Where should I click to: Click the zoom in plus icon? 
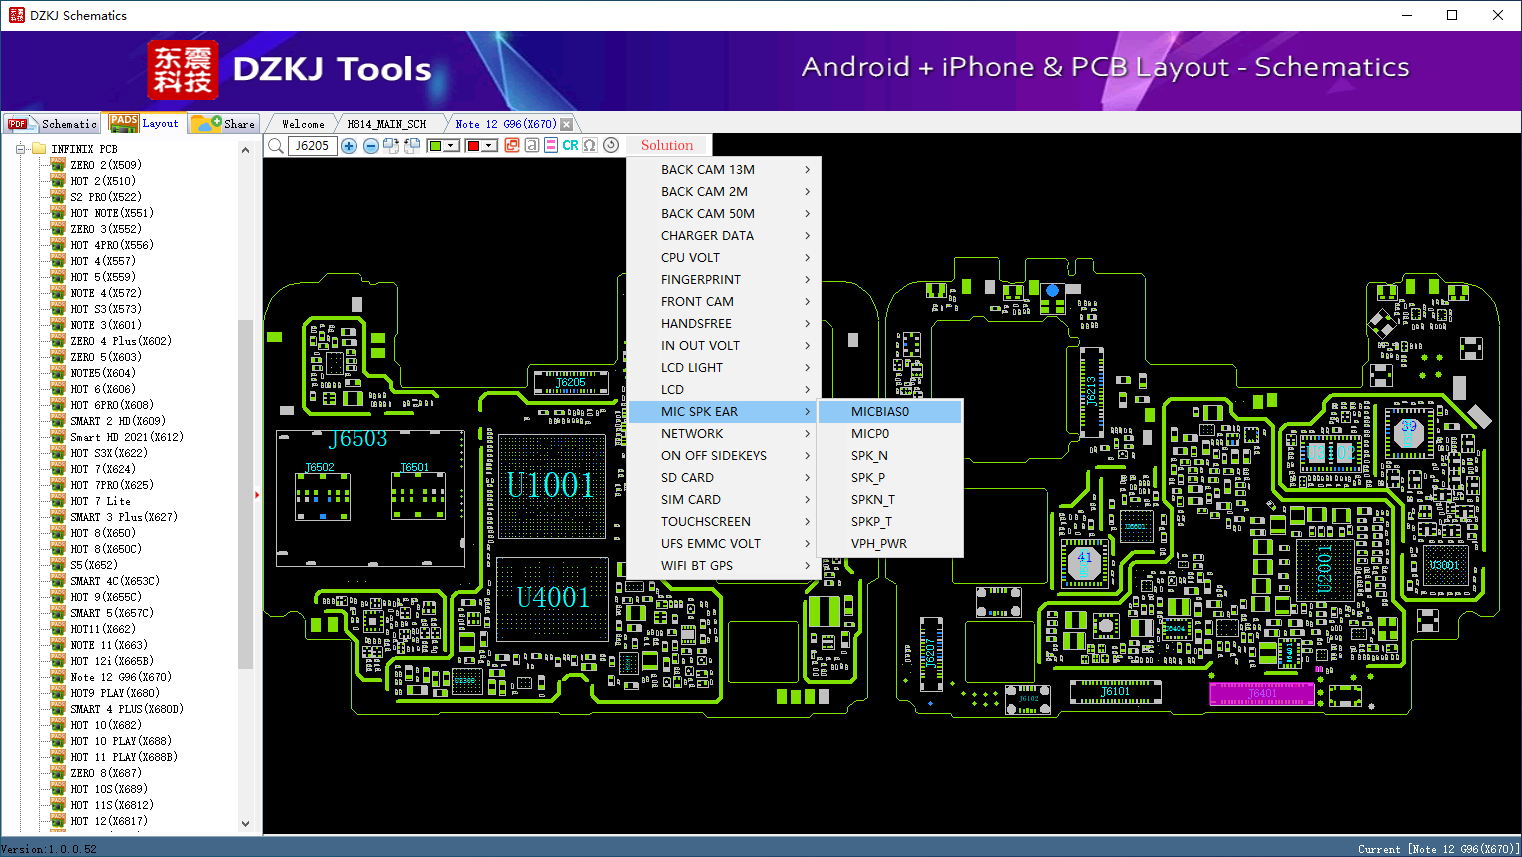349,146
